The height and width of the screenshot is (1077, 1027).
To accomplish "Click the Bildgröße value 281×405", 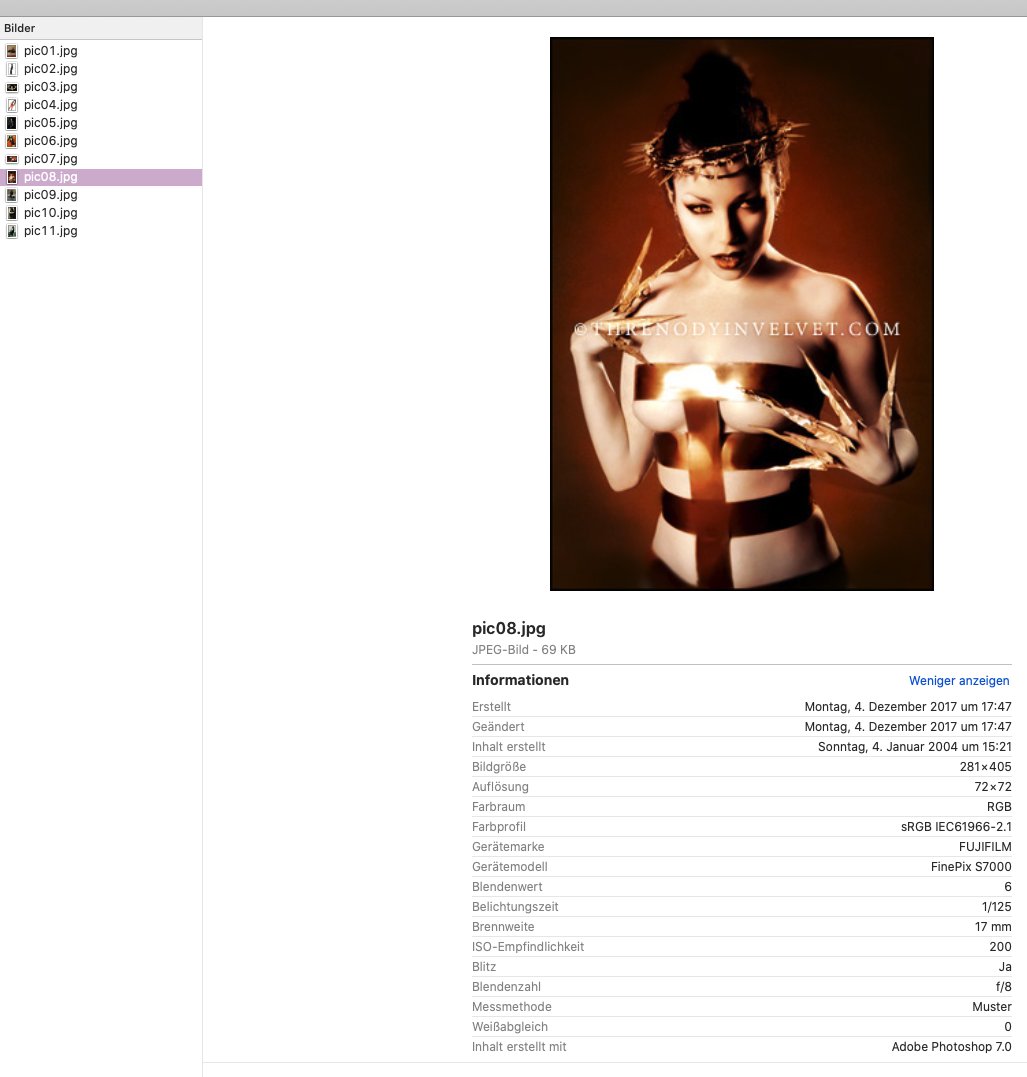I will (985, 767).
